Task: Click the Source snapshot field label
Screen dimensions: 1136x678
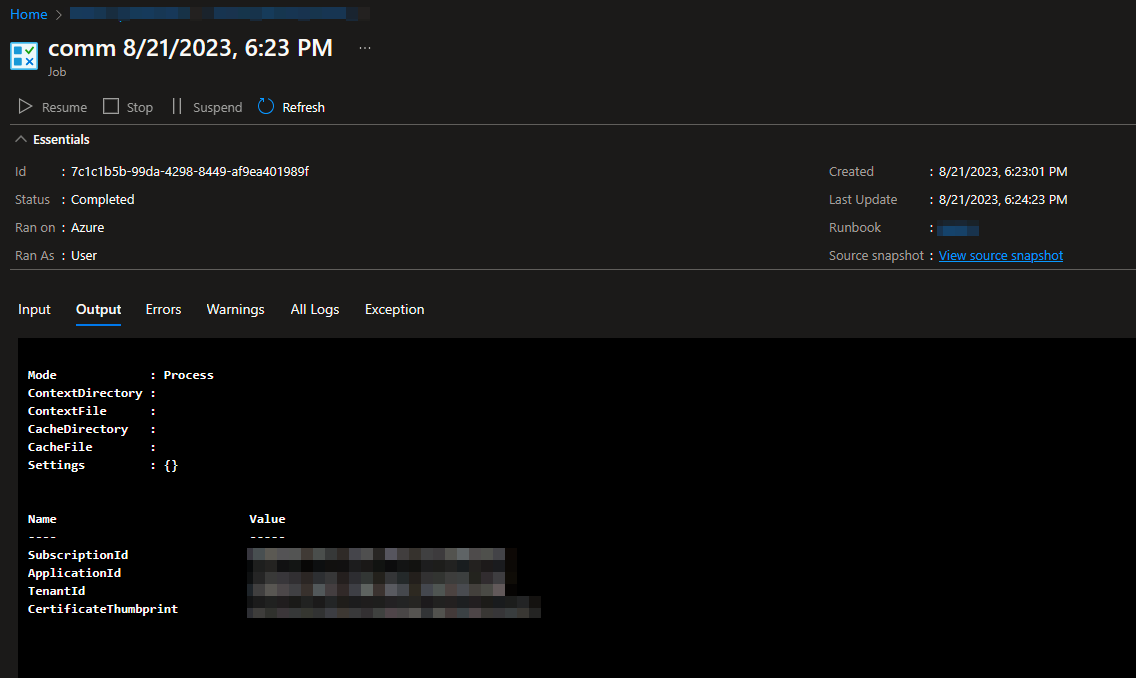Action: [876, 256]
